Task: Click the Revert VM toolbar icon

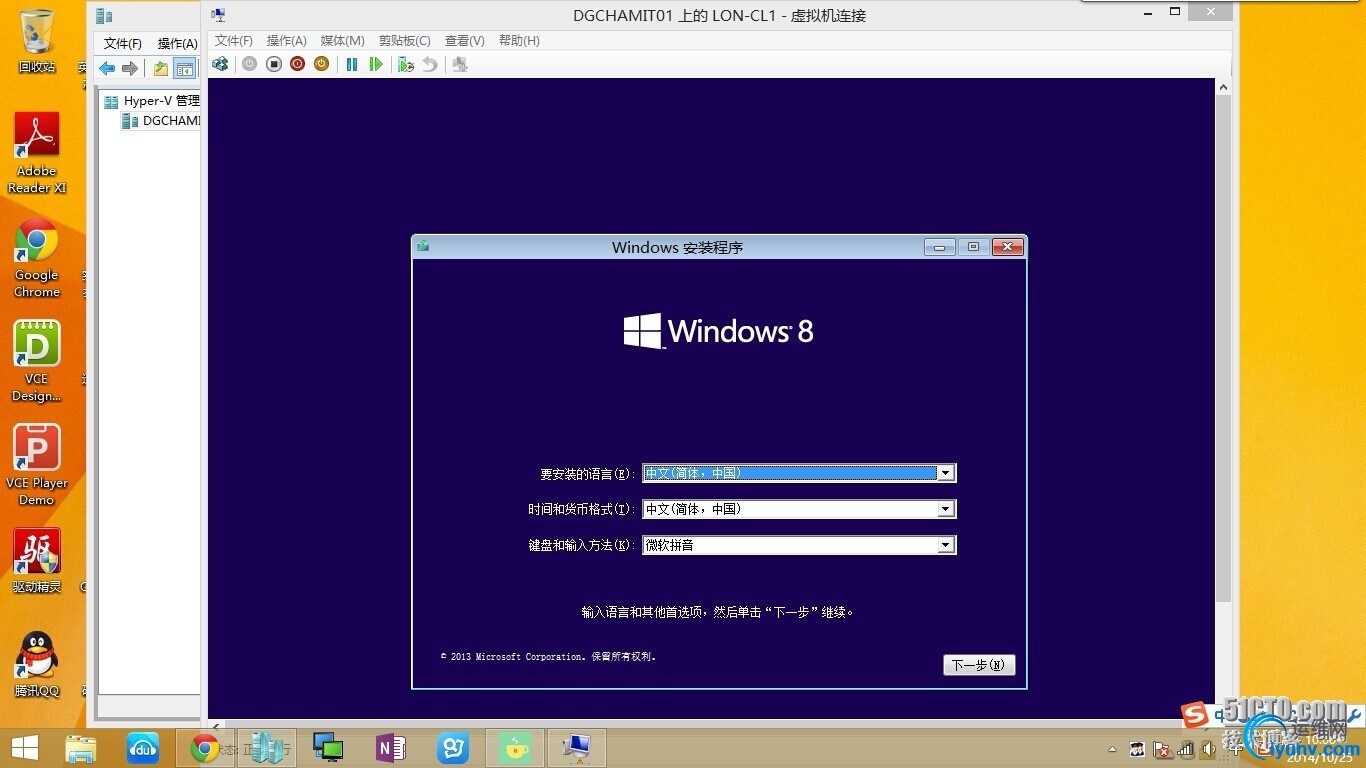Action: (x=429, y=64)
